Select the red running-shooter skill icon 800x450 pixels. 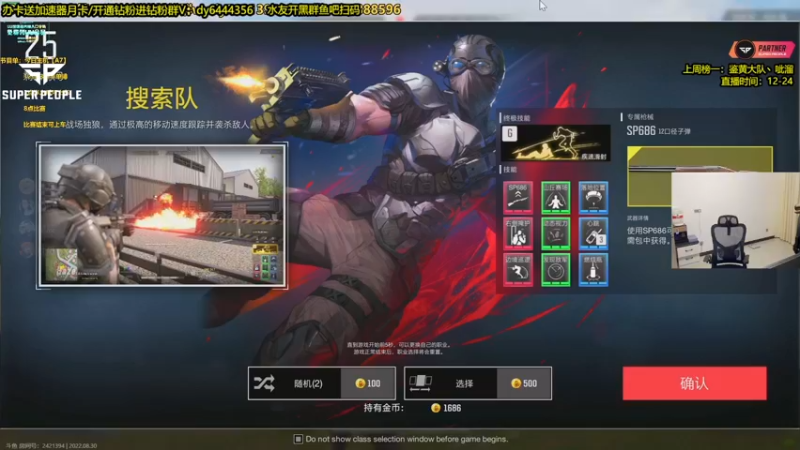518,269
